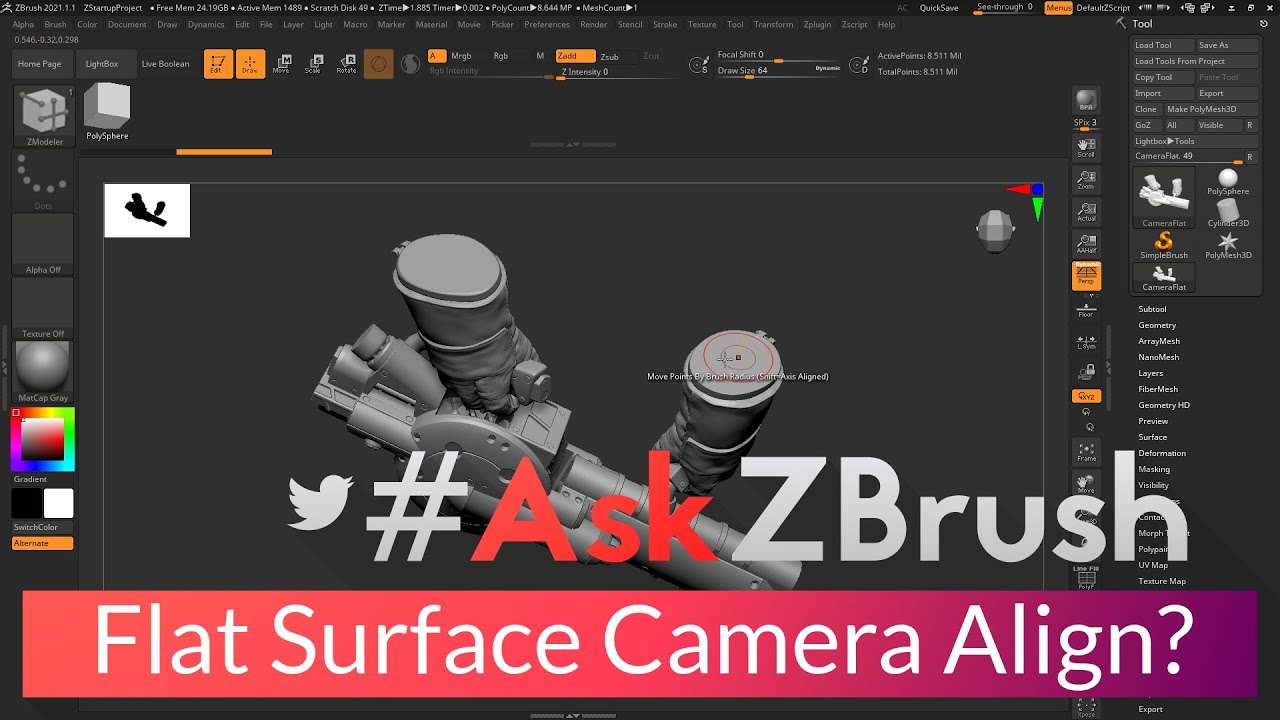This screenshot has height=720, width=1280.
Task: Click the L.Sym local symmetry icon
Action: pyautogui.click(x=1086, y=341)
